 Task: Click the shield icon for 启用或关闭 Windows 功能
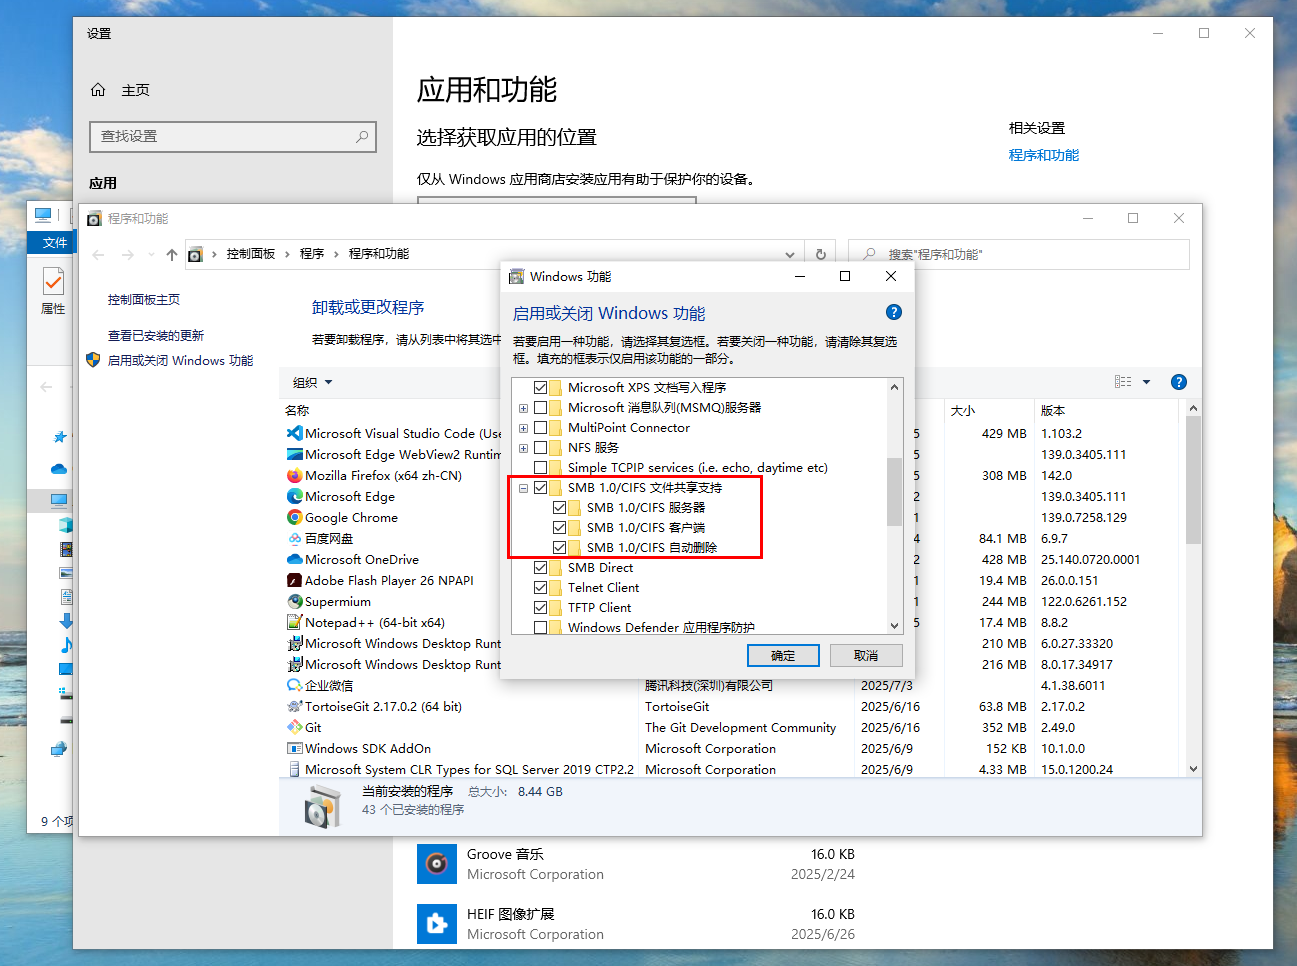click(93, 360)
